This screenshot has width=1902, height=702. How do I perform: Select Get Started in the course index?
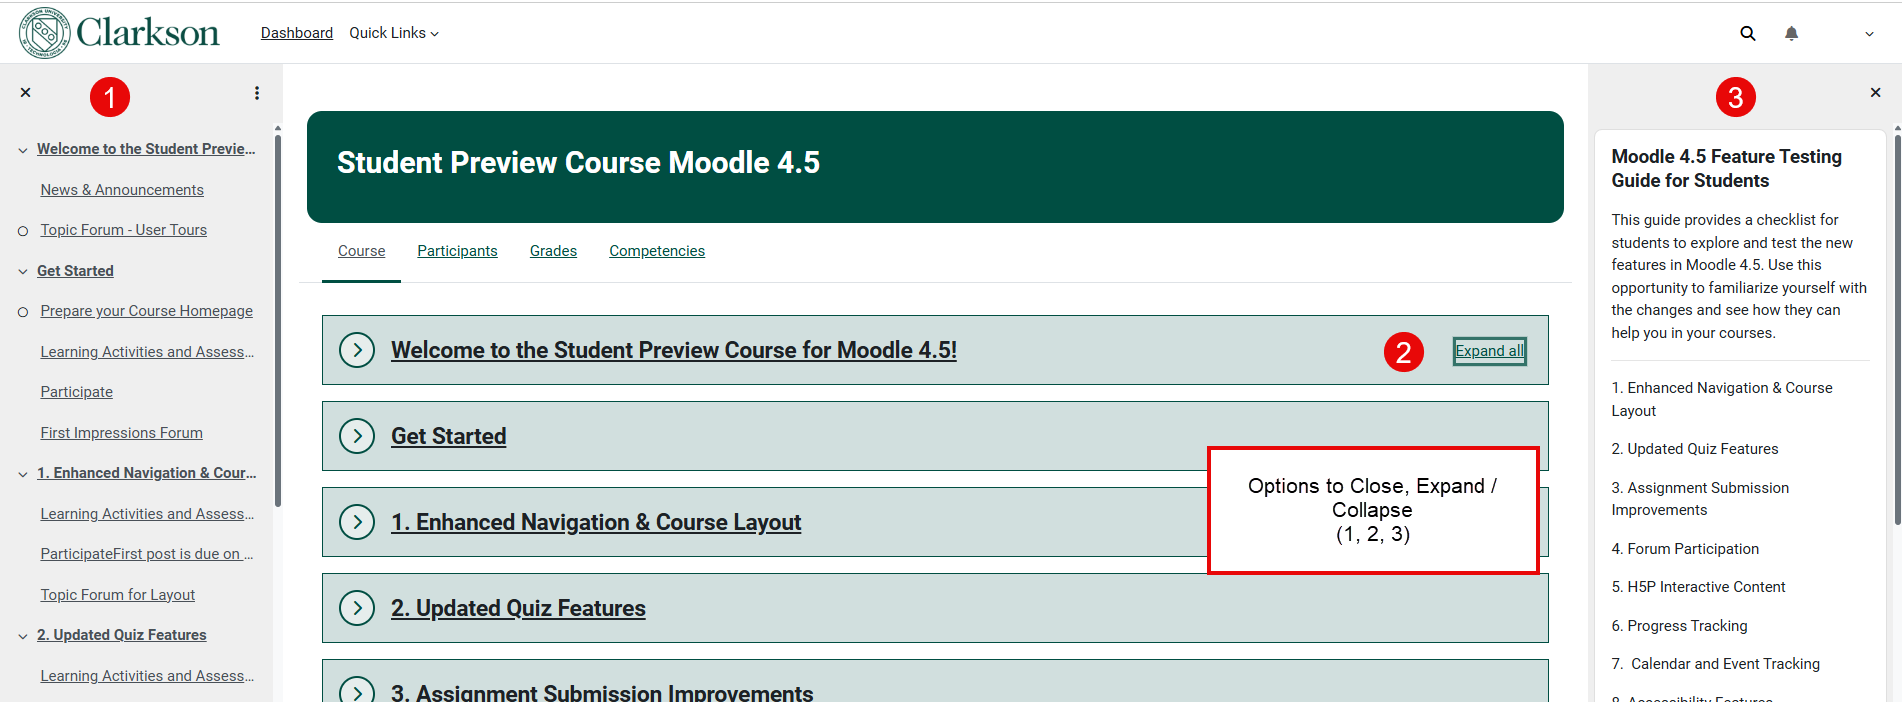coord(75,271)
